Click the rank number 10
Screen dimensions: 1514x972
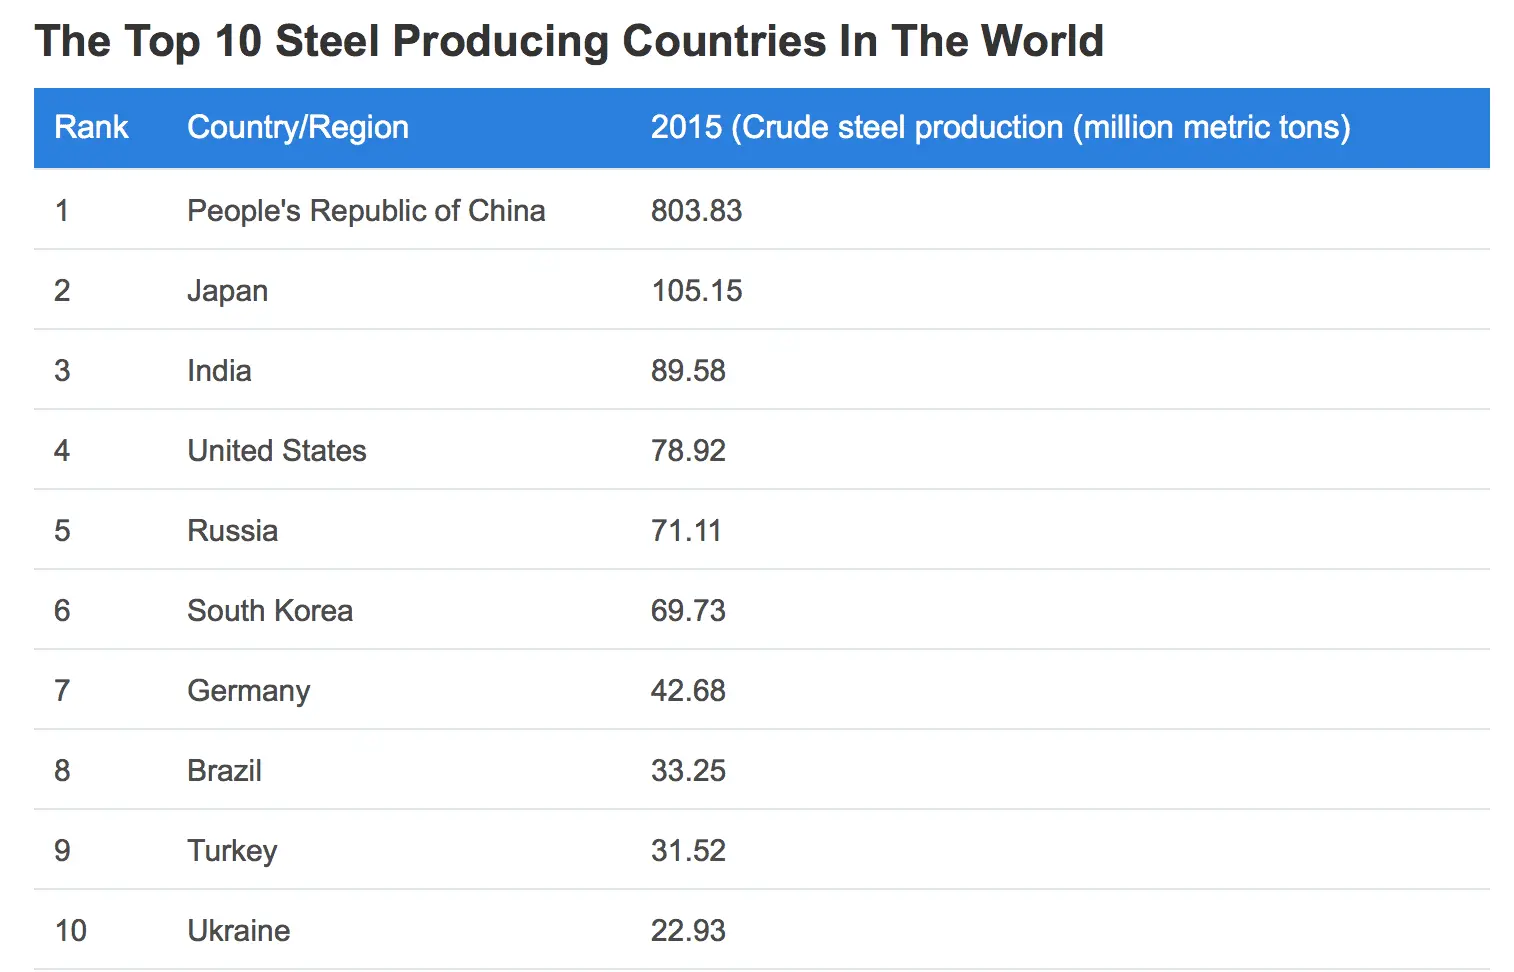[x=71, y=931]
